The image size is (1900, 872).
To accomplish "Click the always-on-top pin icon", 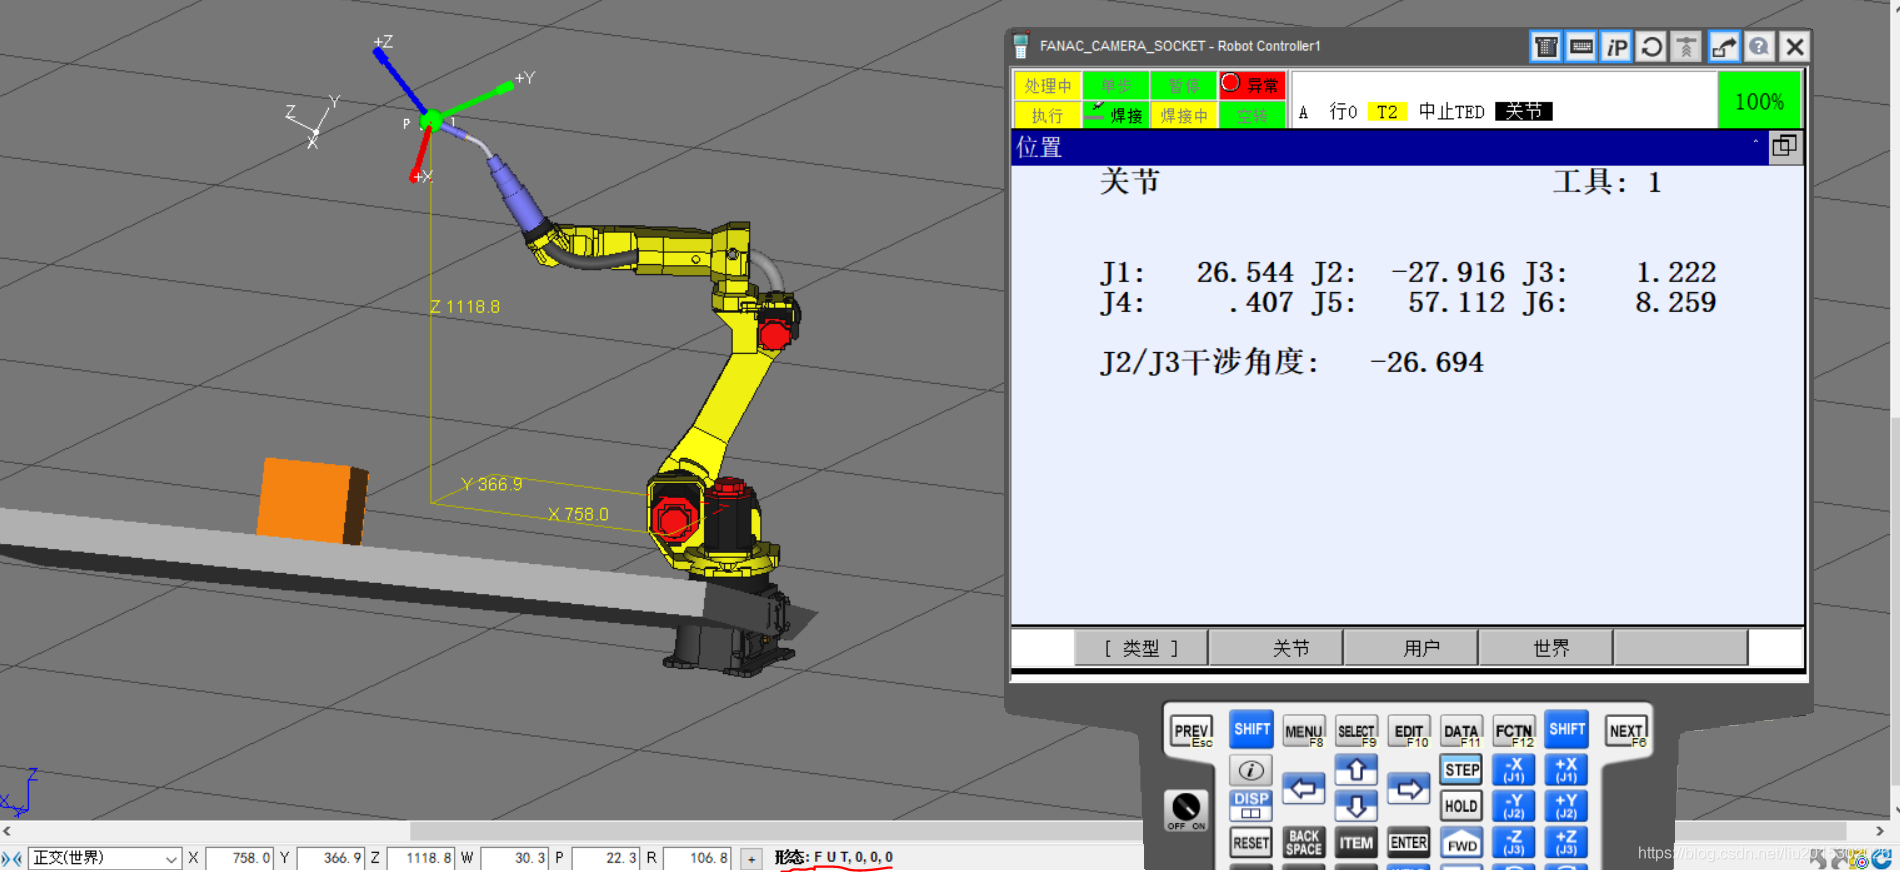I will (x=1686, y=47).
